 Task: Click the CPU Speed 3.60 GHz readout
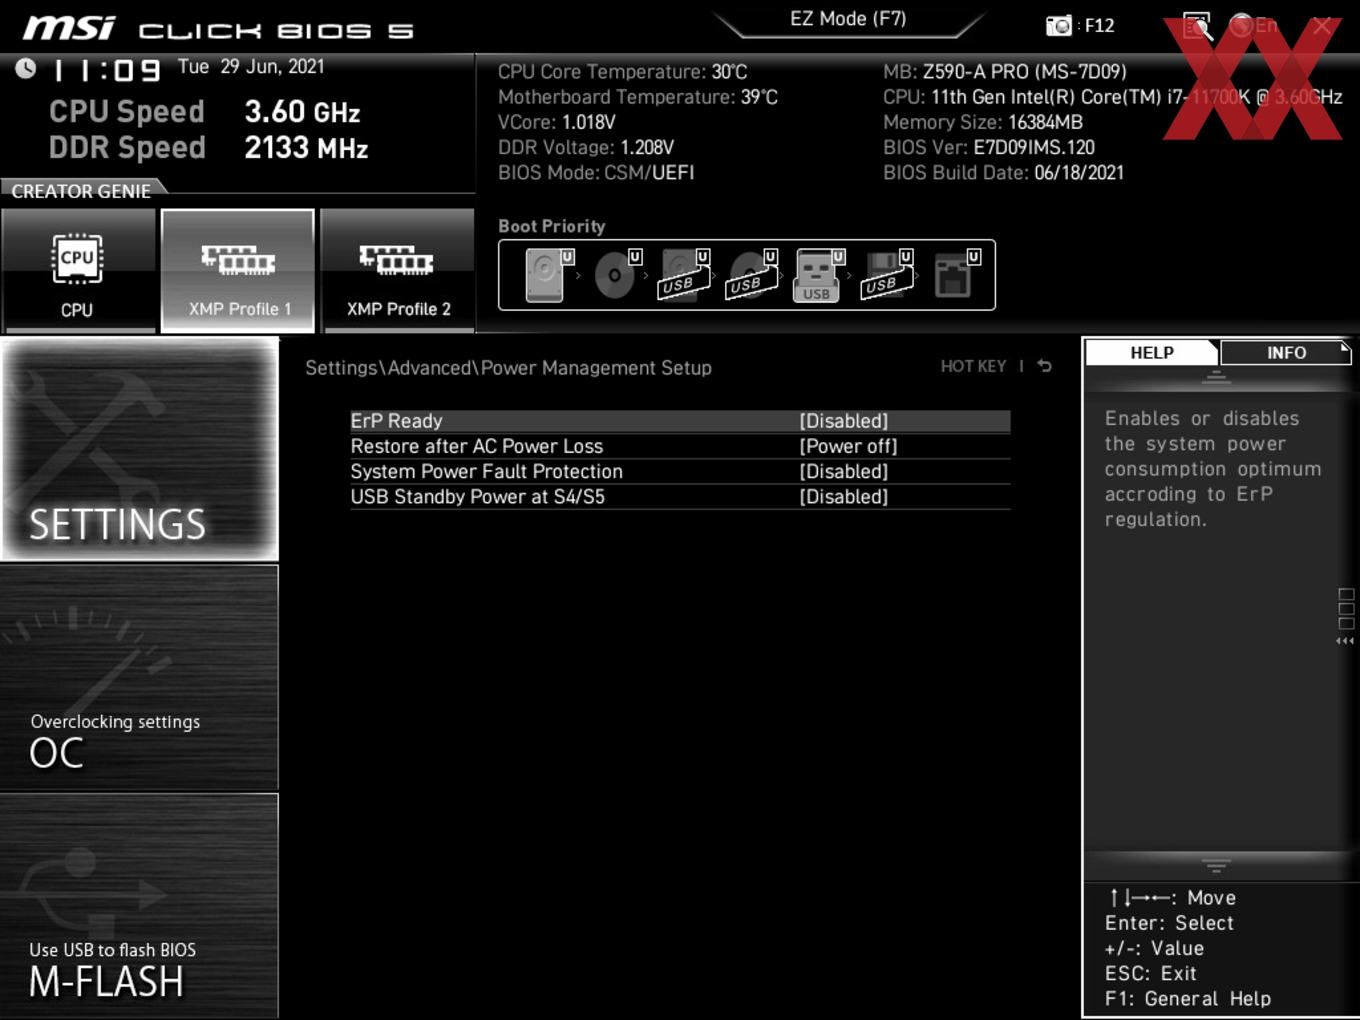pyautogui.click(x=205, y=111)
